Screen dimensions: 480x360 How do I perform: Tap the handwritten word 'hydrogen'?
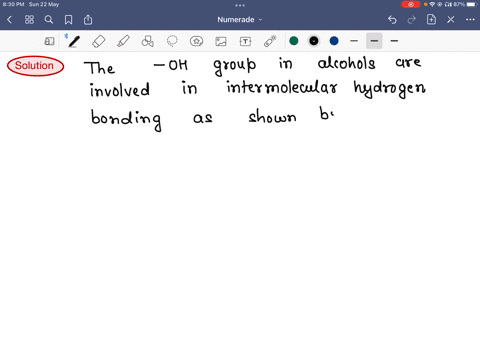tap(389, 88)
